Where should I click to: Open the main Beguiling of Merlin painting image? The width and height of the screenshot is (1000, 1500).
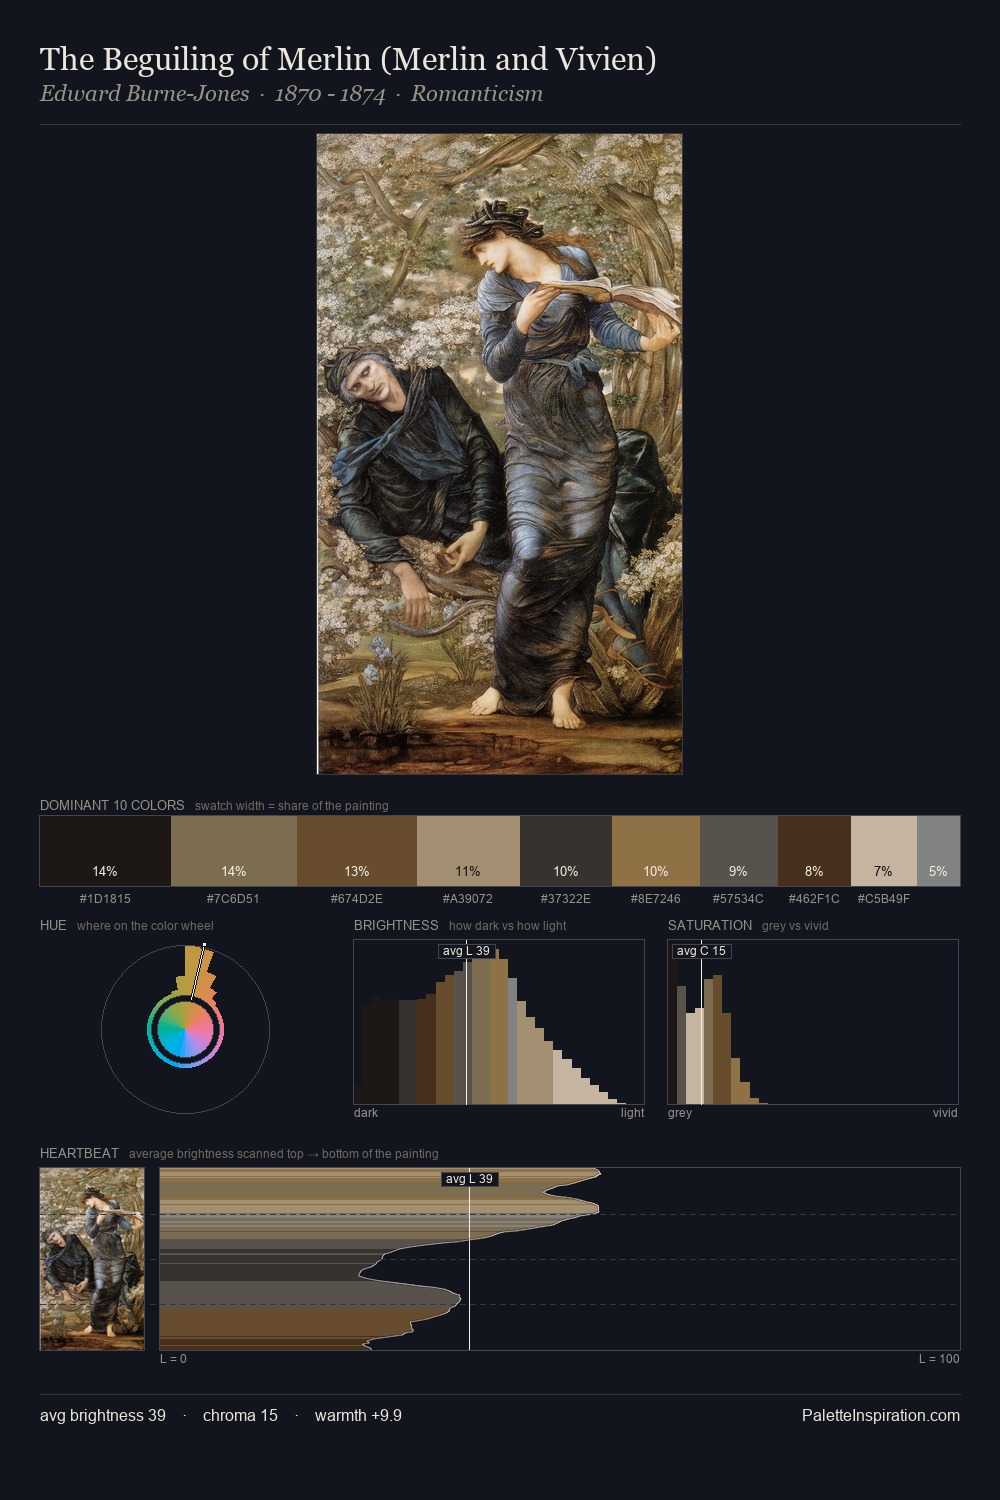tap(500, 454)
